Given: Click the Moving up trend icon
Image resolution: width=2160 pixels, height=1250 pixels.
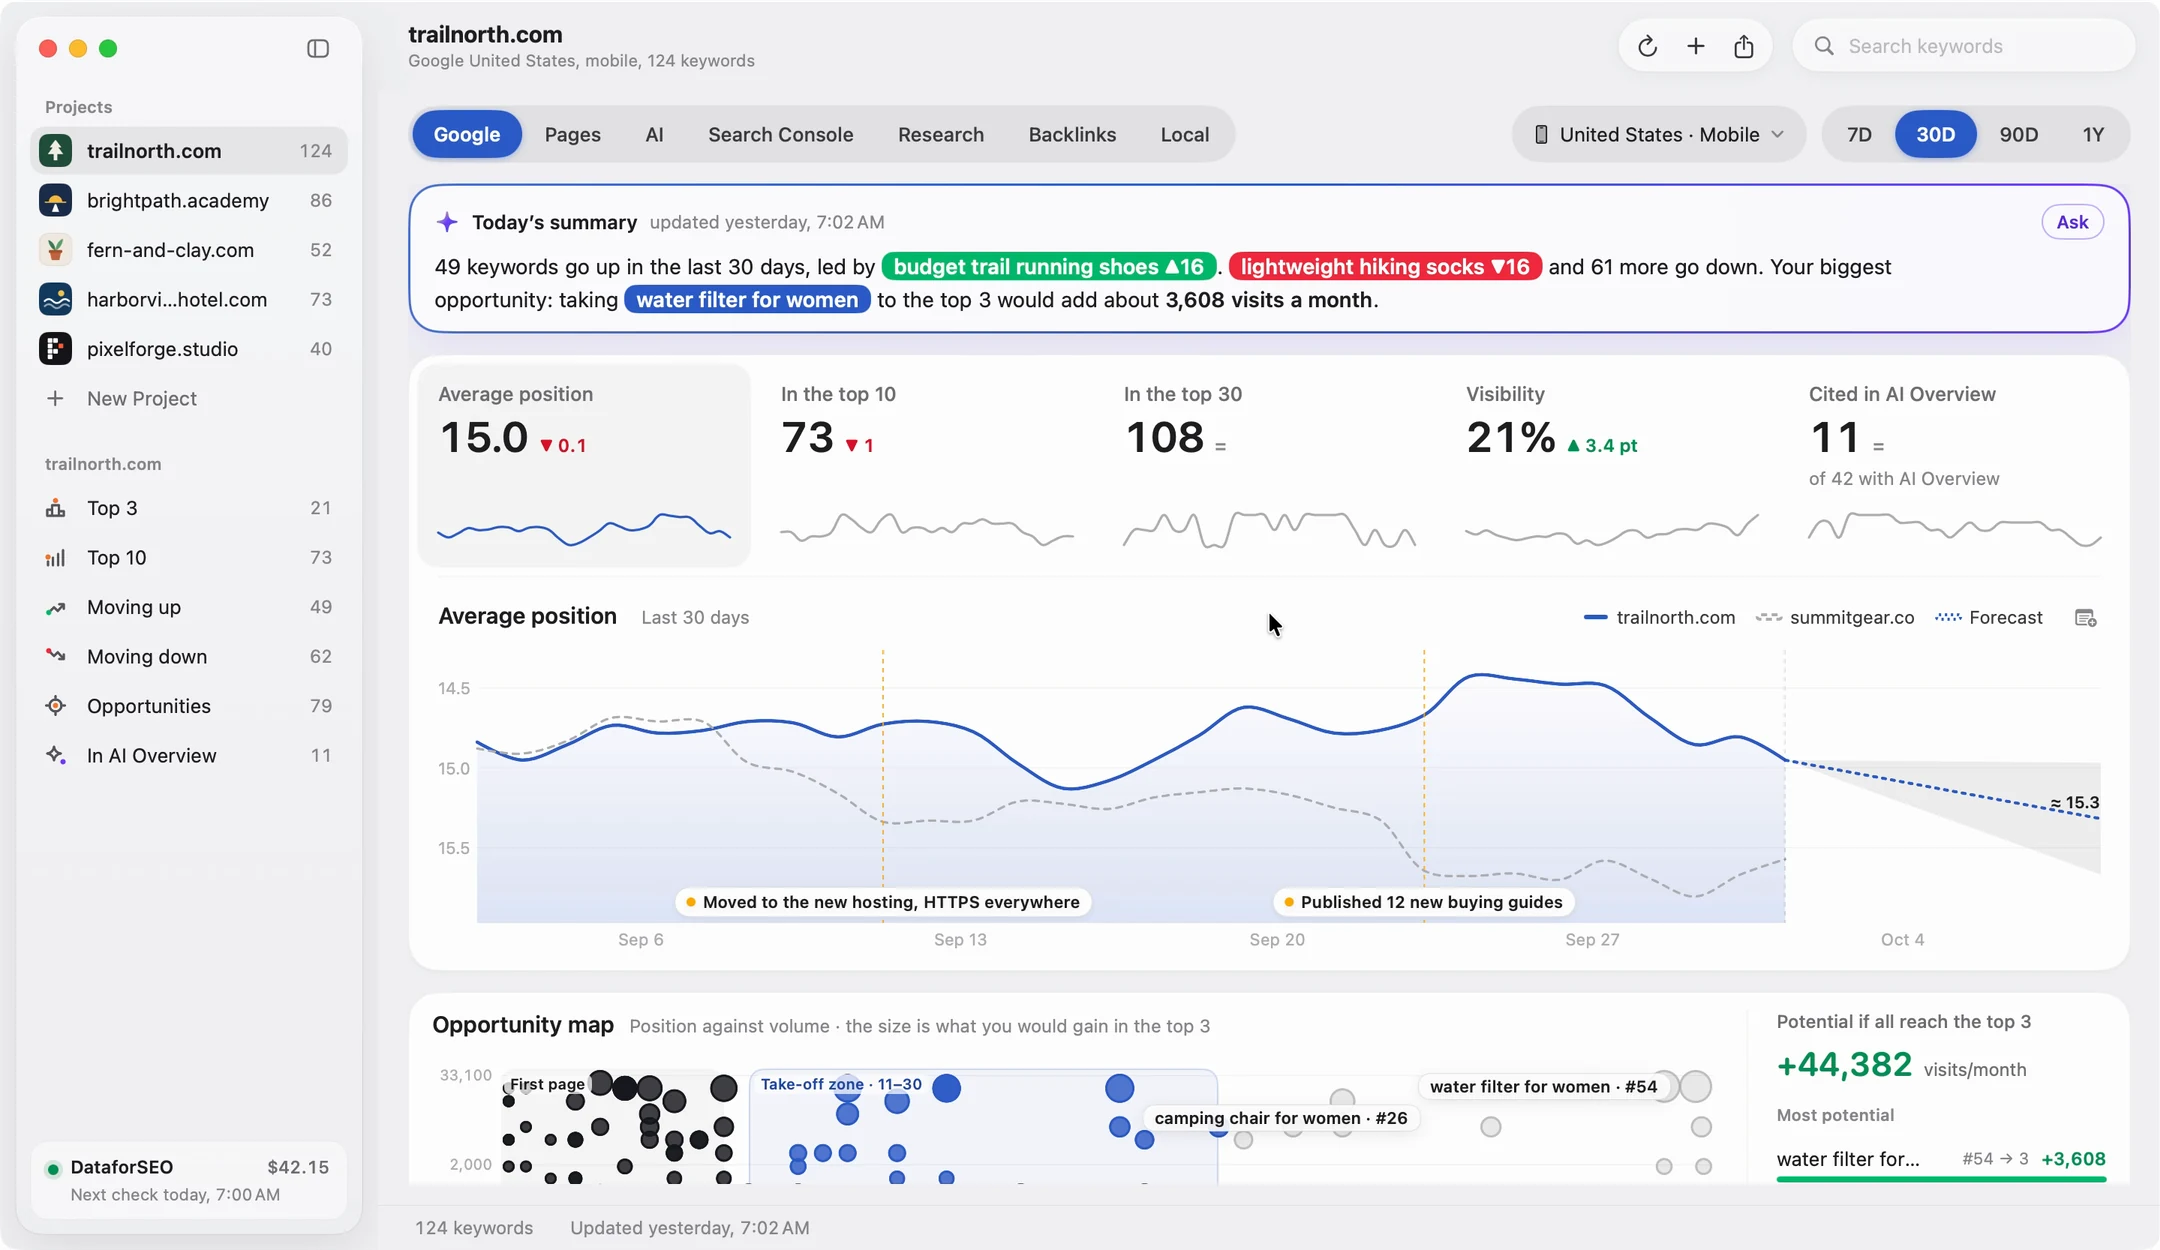Looking at the screenshot, I should click(x=55, y=607).
